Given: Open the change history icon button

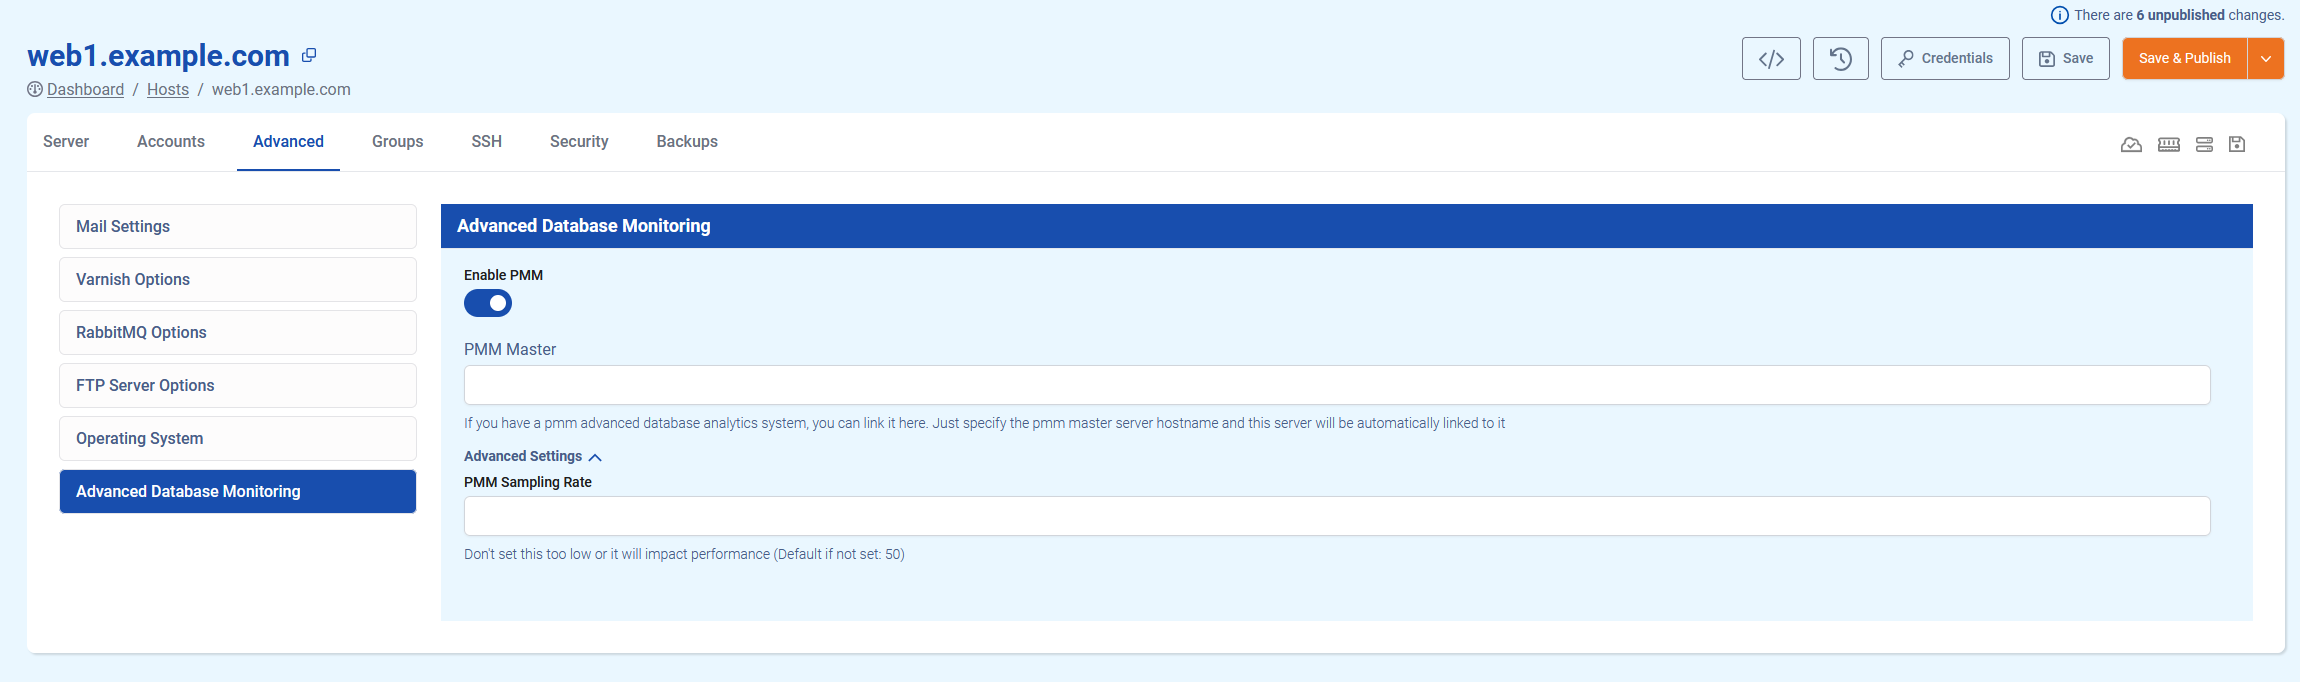Looking at the screenshot, I should tap(1840, 59).
